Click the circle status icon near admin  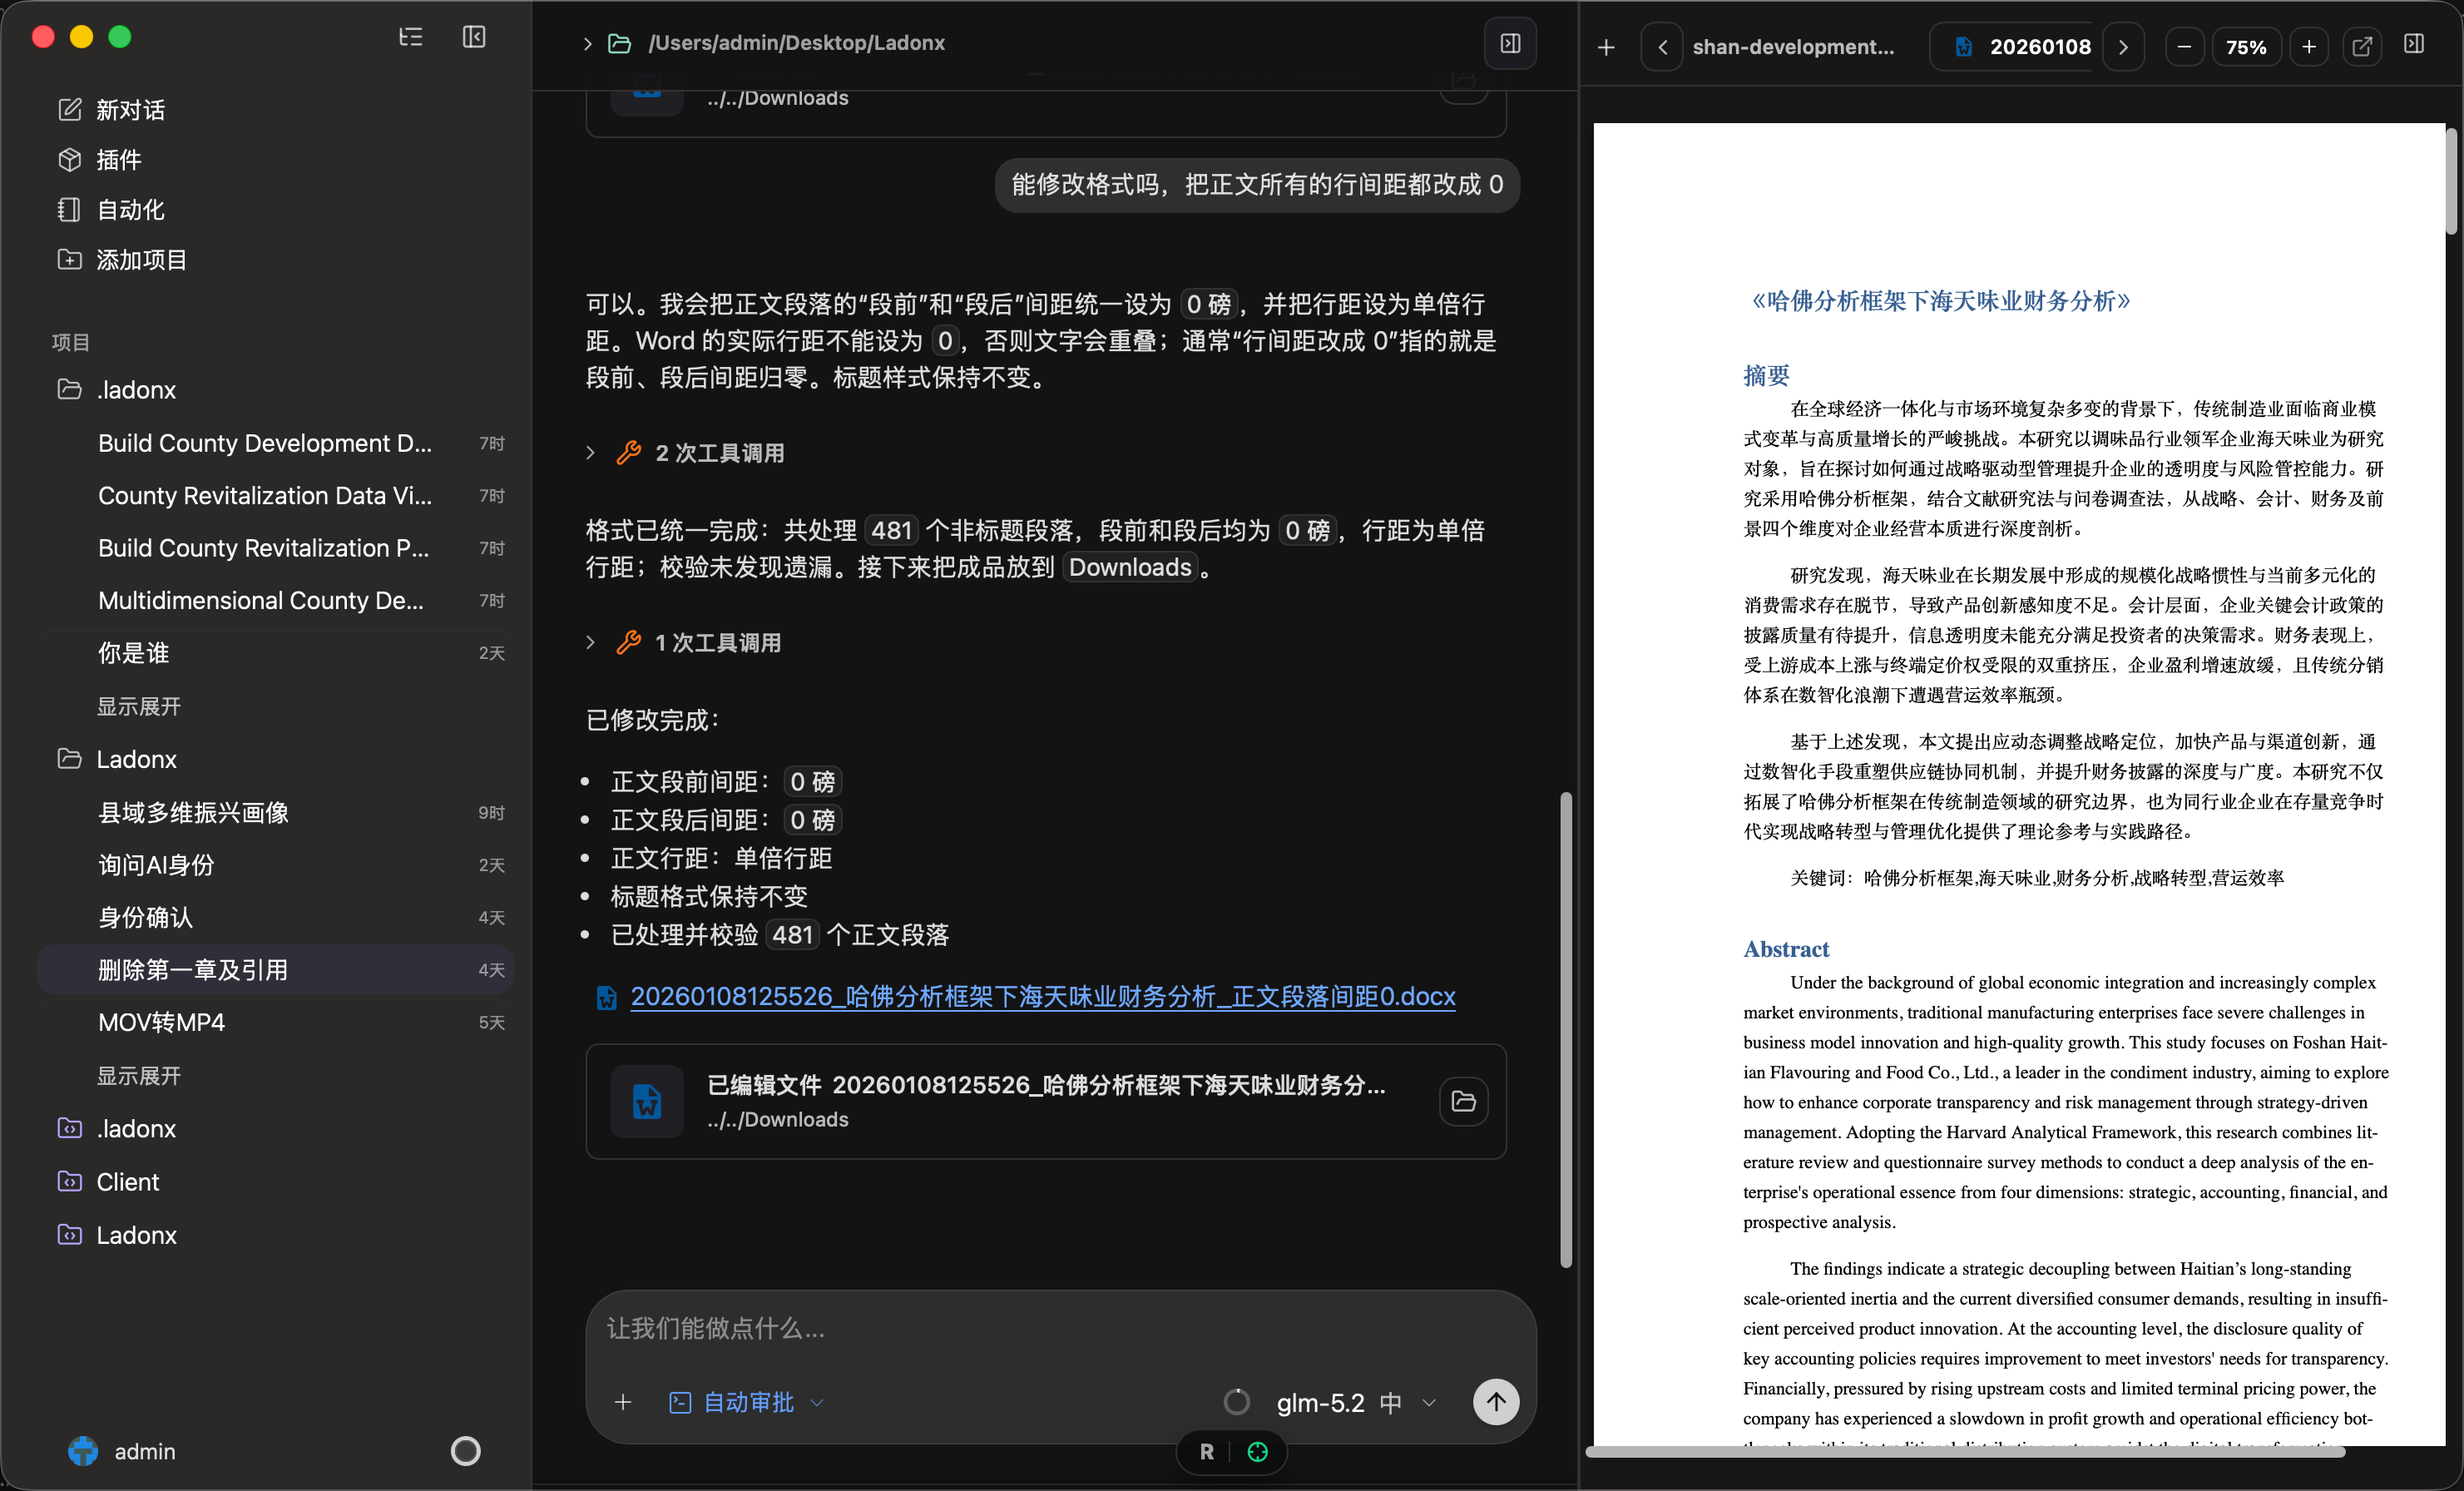(465, 1451)
